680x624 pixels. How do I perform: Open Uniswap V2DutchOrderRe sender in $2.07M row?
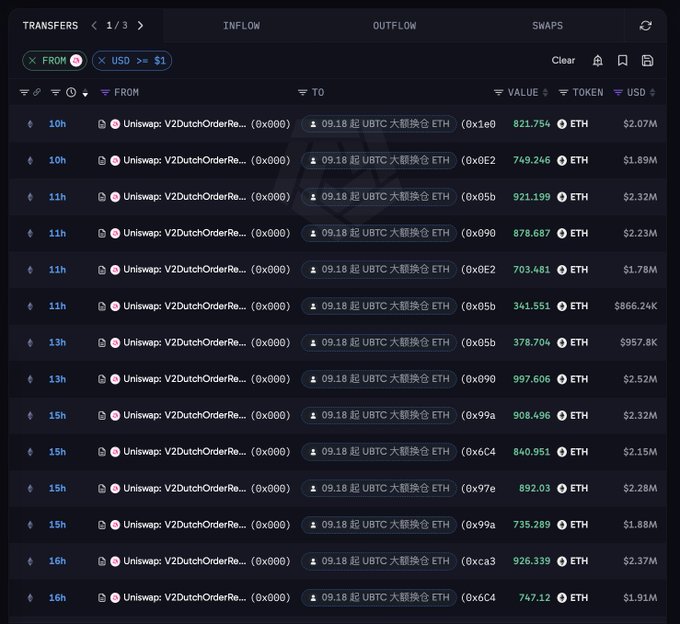(x=185, y=124)
